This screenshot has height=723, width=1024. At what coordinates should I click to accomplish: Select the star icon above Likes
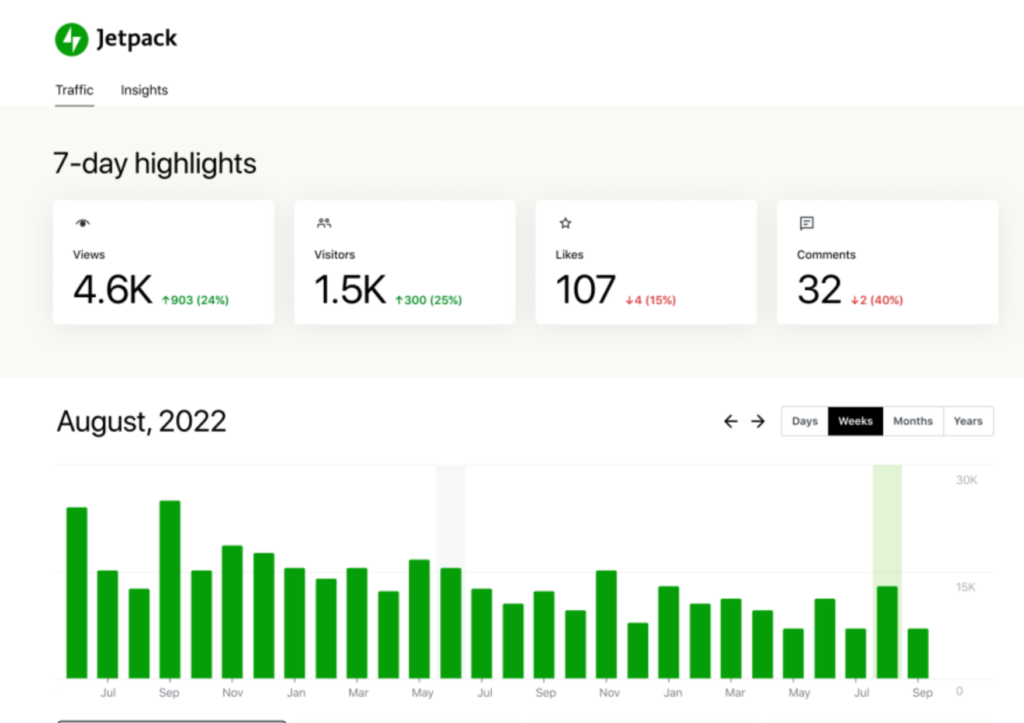coord(565,222)
